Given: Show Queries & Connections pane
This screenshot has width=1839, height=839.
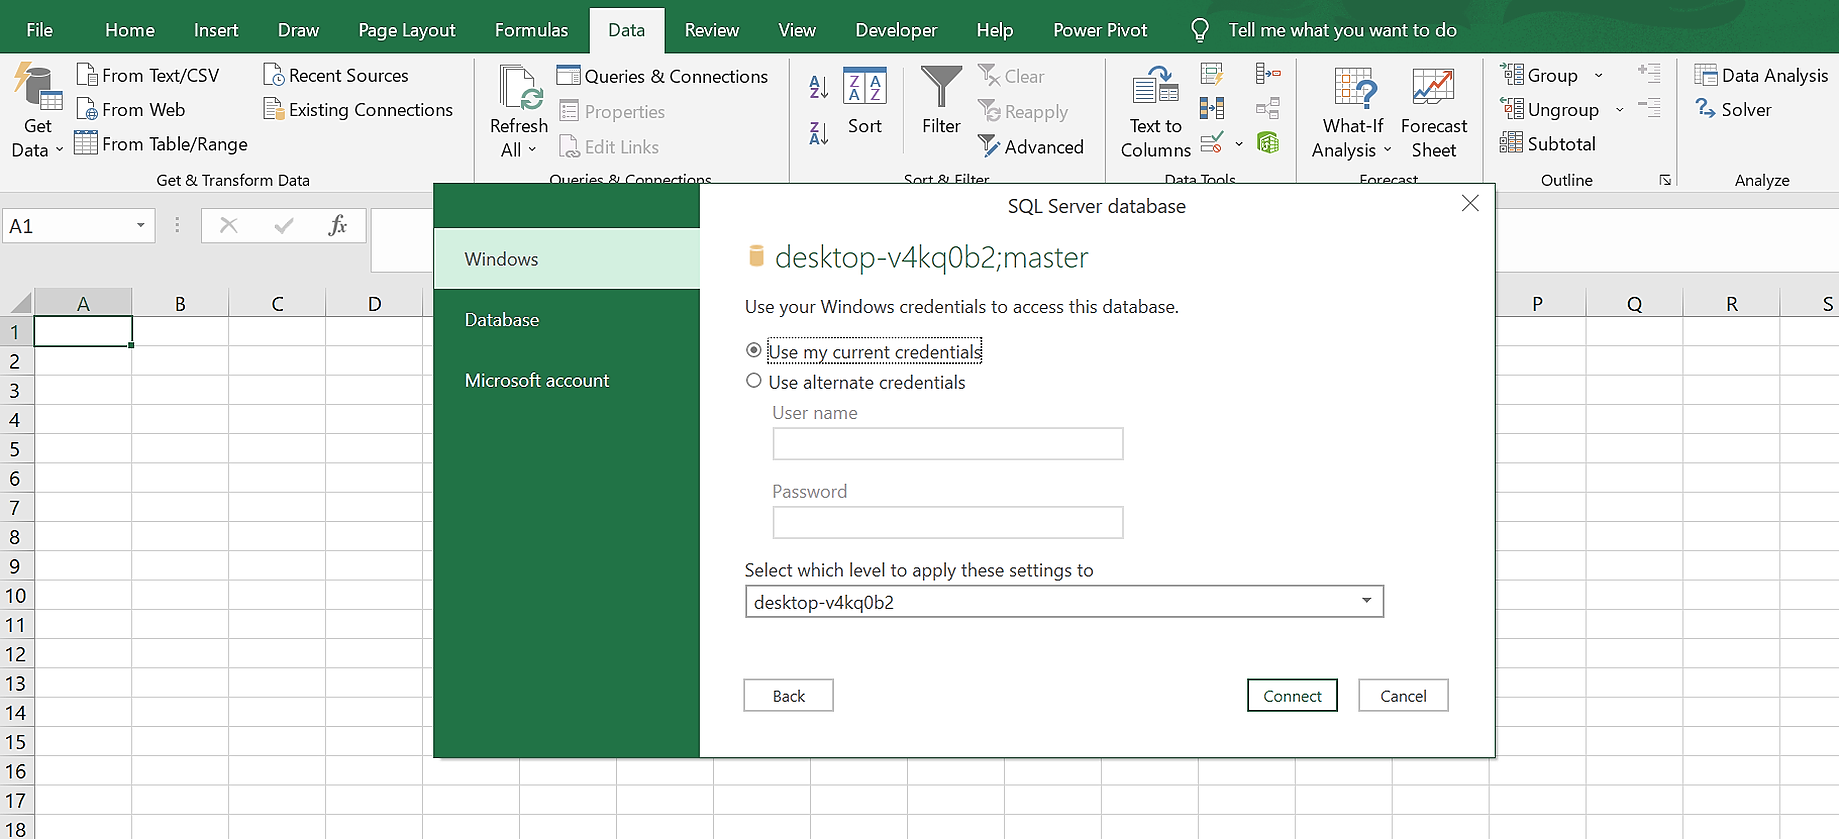Looking at the screenshot, I should [663, 76].
